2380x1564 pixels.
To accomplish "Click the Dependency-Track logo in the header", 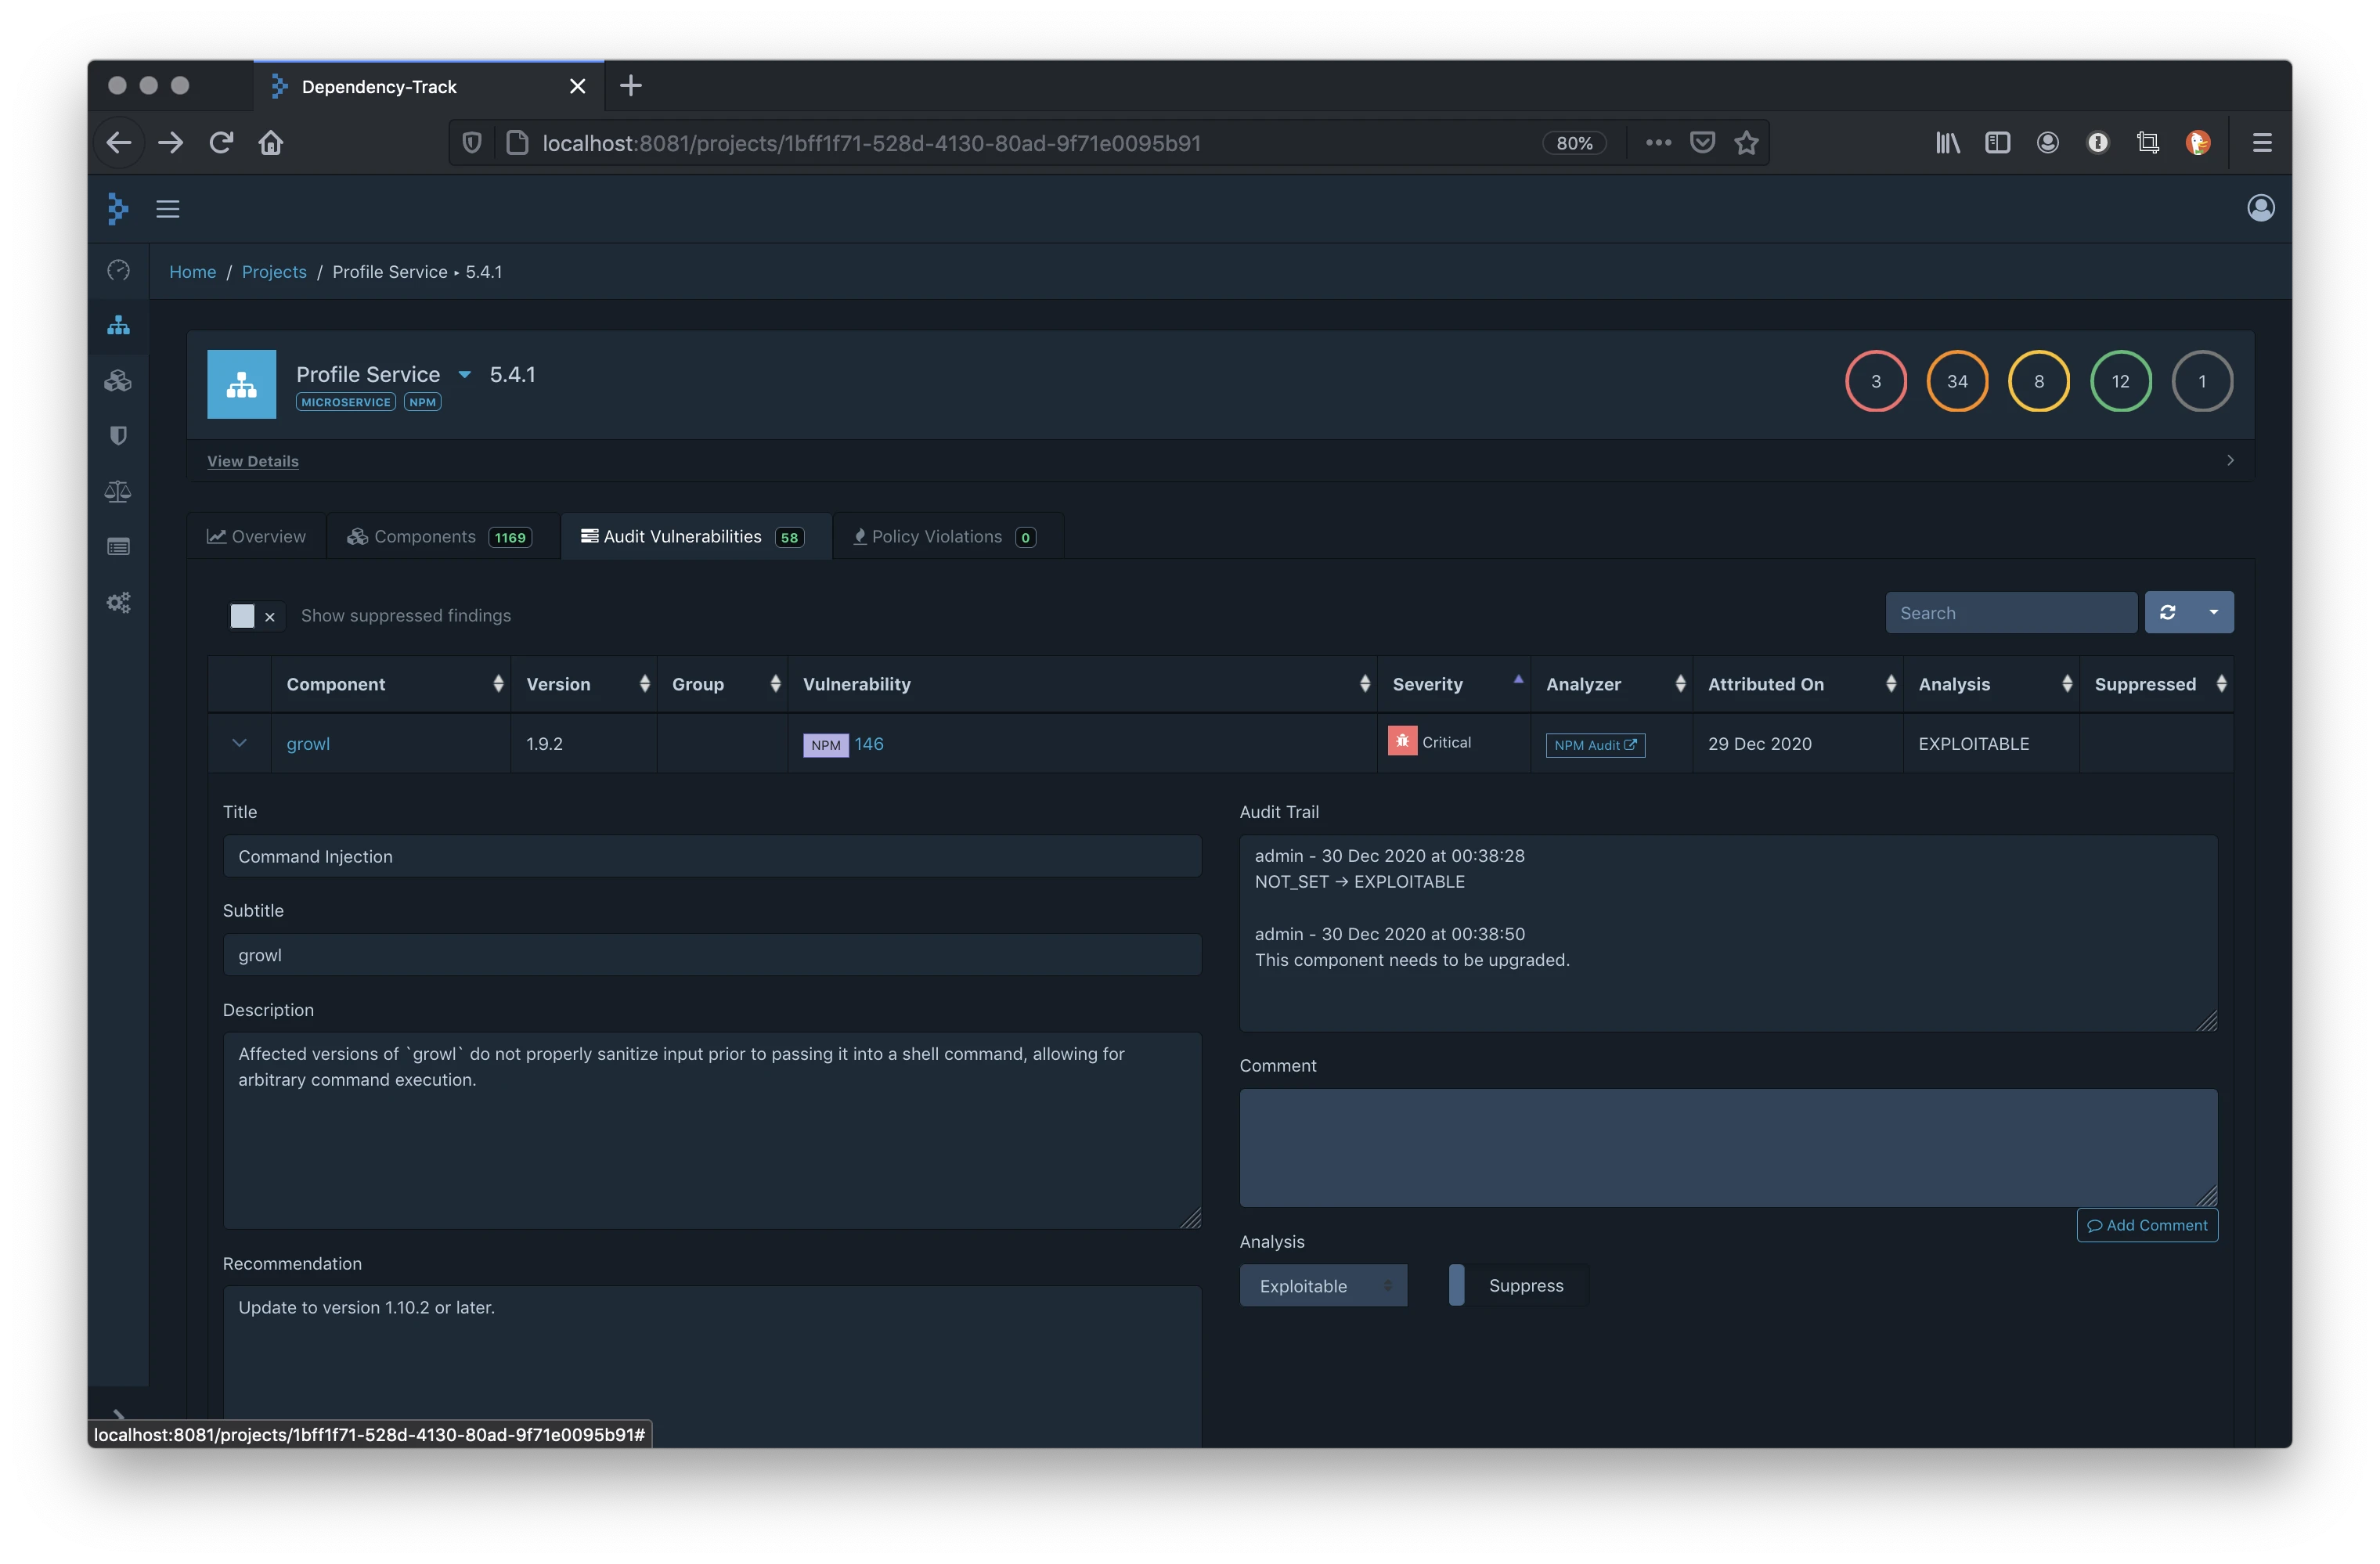I will (x=117, y=208).
